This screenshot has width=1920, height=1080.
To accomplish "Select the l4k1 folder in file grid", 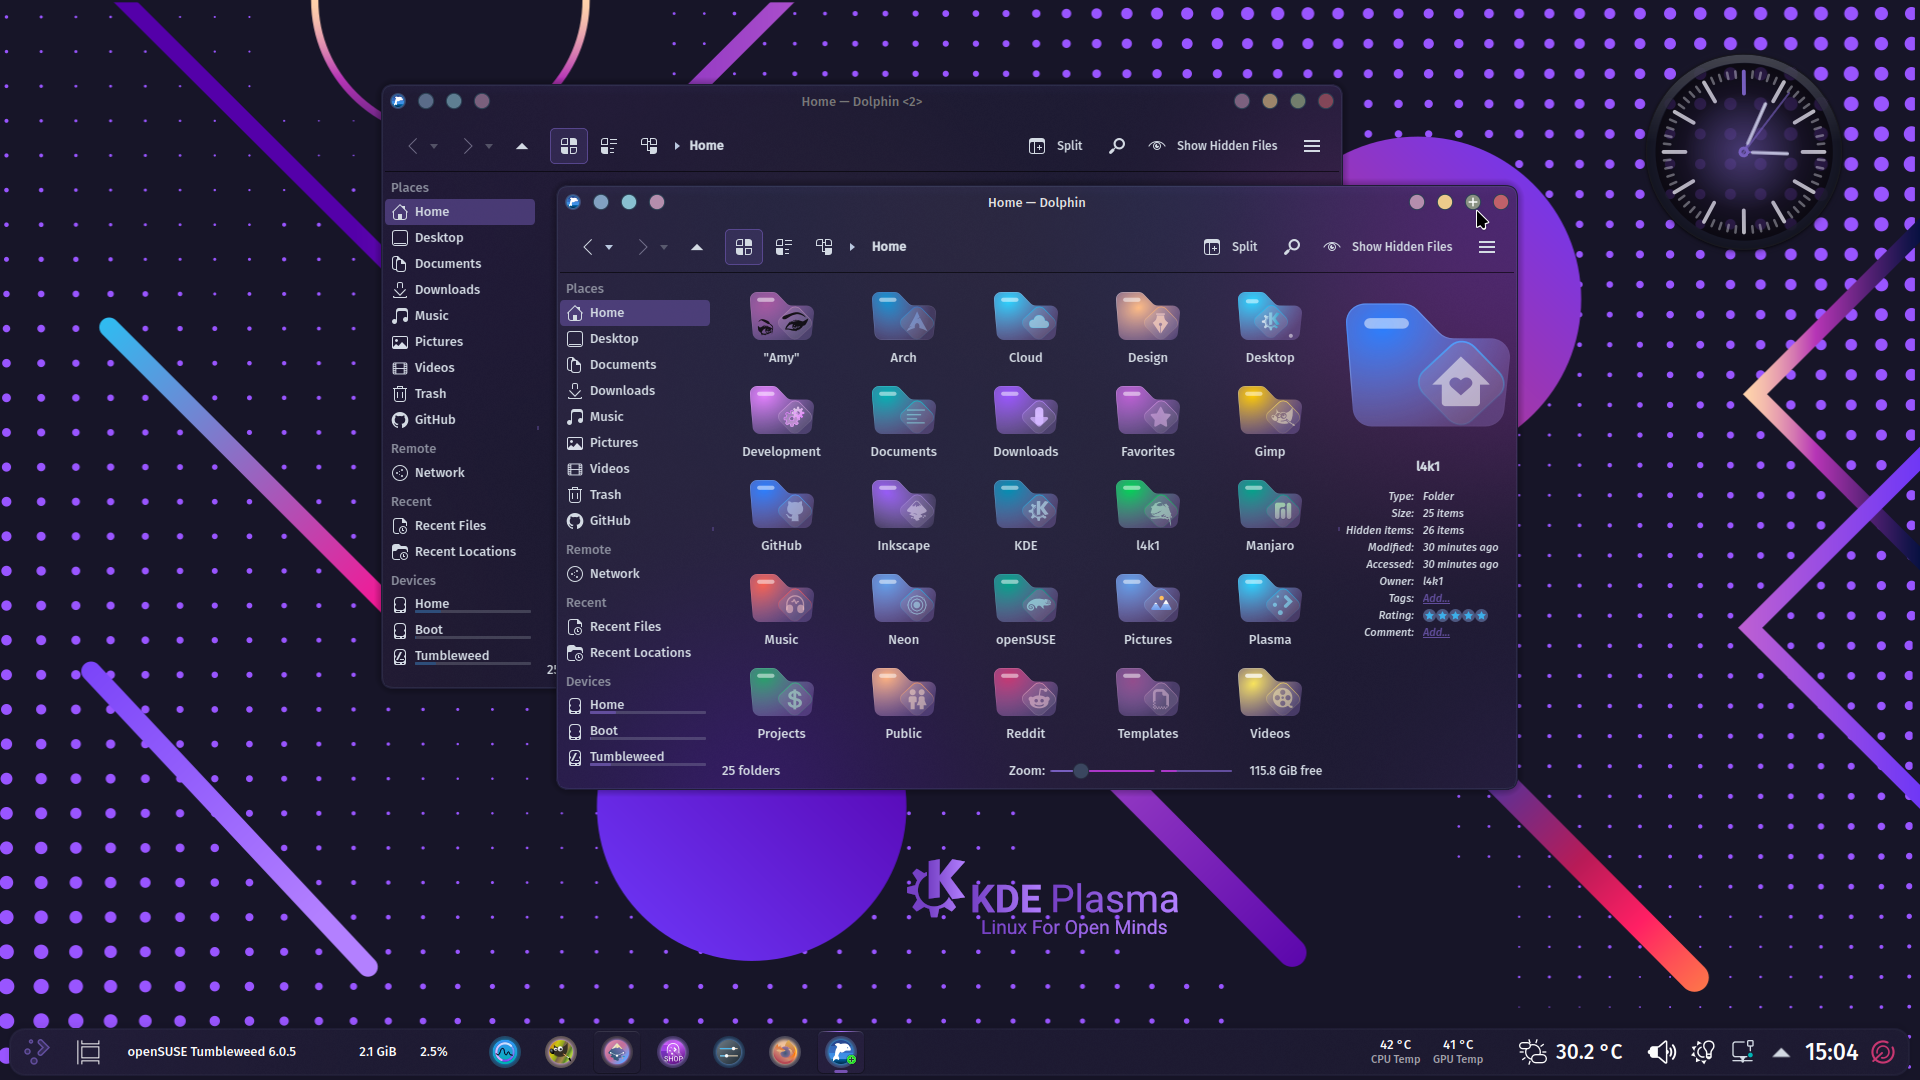I will coord(1147,506).
